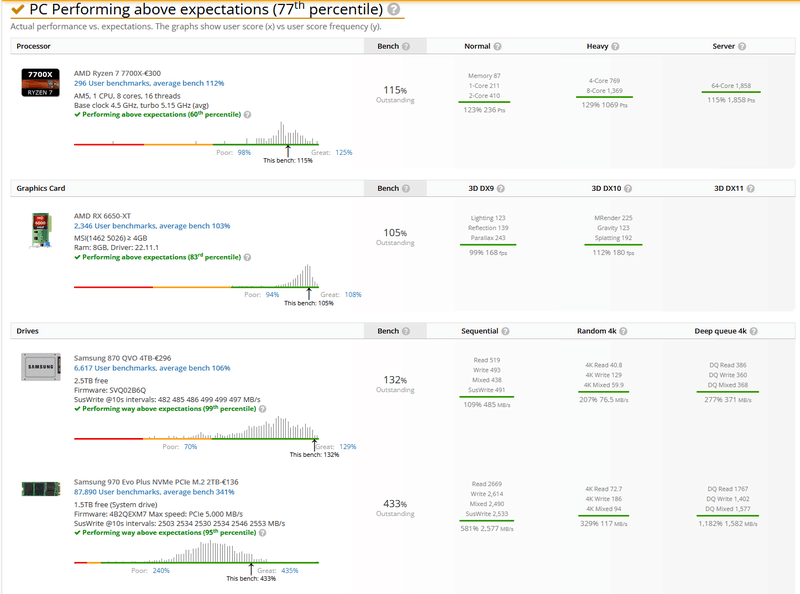Image resolution: width=800 pixels, height=594 pixels.
Task: Click 1,182% 1,582 MB/s deep queue result
Action: (728, 524)
